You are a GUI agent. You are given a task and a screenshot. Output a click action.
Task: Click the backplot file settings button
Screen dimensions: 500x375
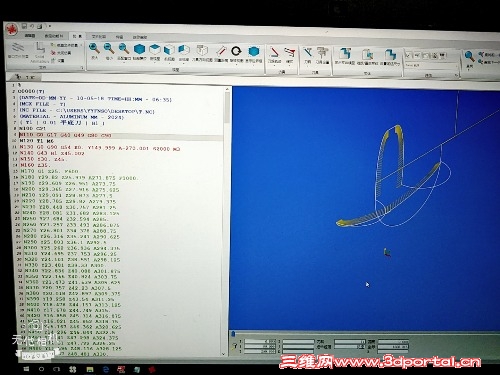coord(65,45)
